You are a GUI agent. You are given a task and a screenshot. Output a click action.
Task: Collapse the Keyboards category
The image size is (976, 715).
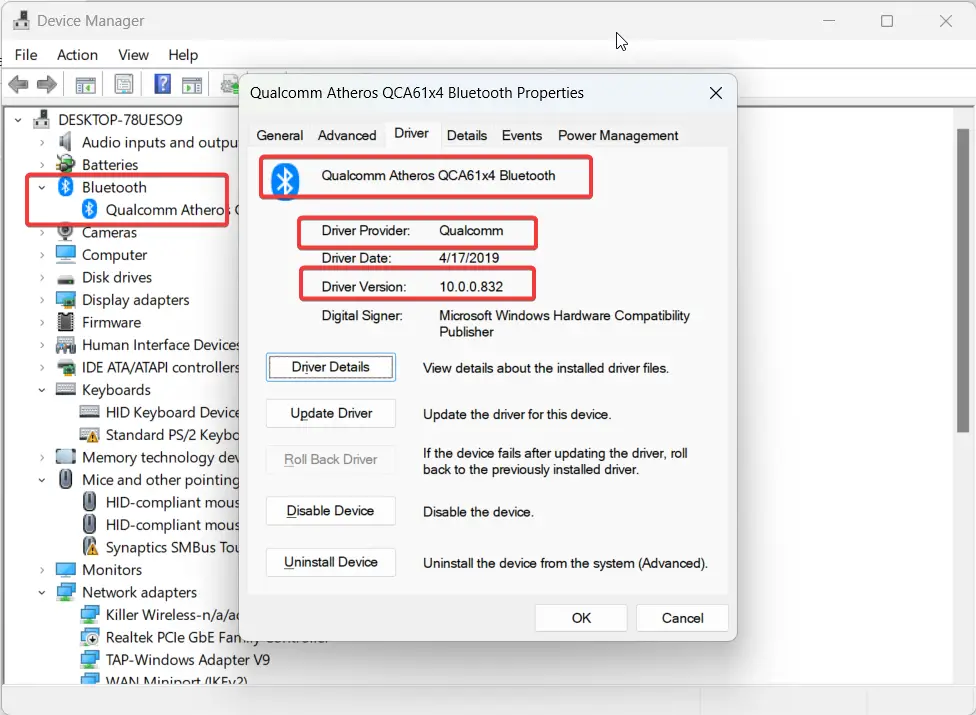[x=42, y=390]
